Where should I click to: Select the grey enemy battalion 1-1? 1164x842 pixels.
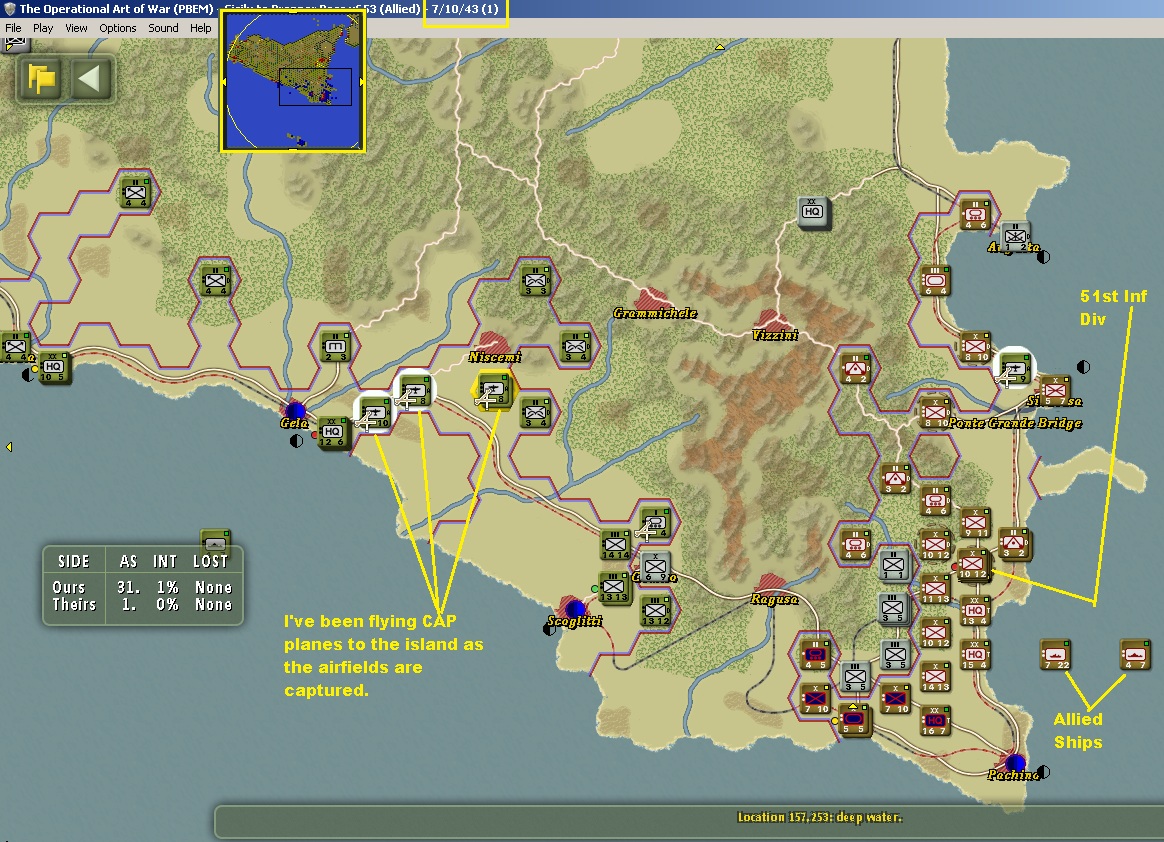[895, 567]
